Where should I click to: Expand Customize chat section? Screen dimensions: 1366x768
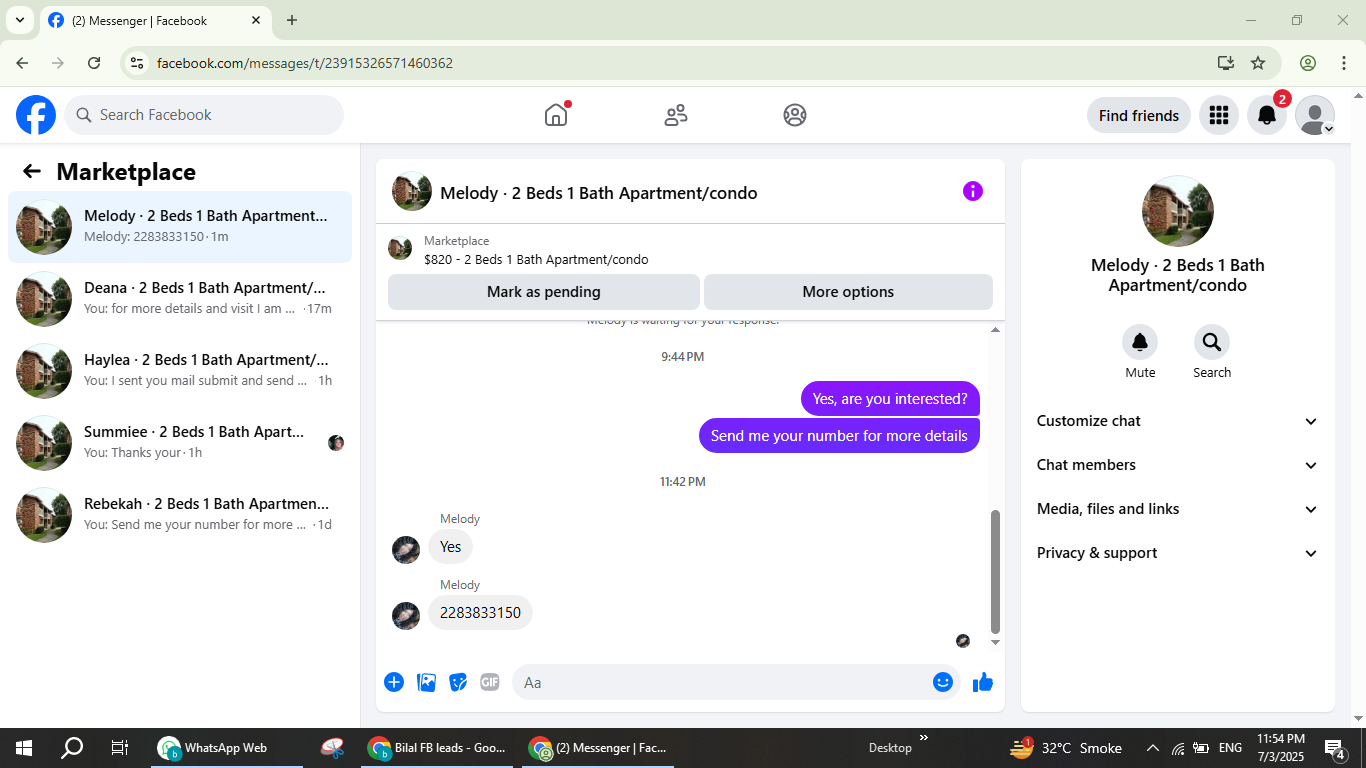[x=1178, y=421]
